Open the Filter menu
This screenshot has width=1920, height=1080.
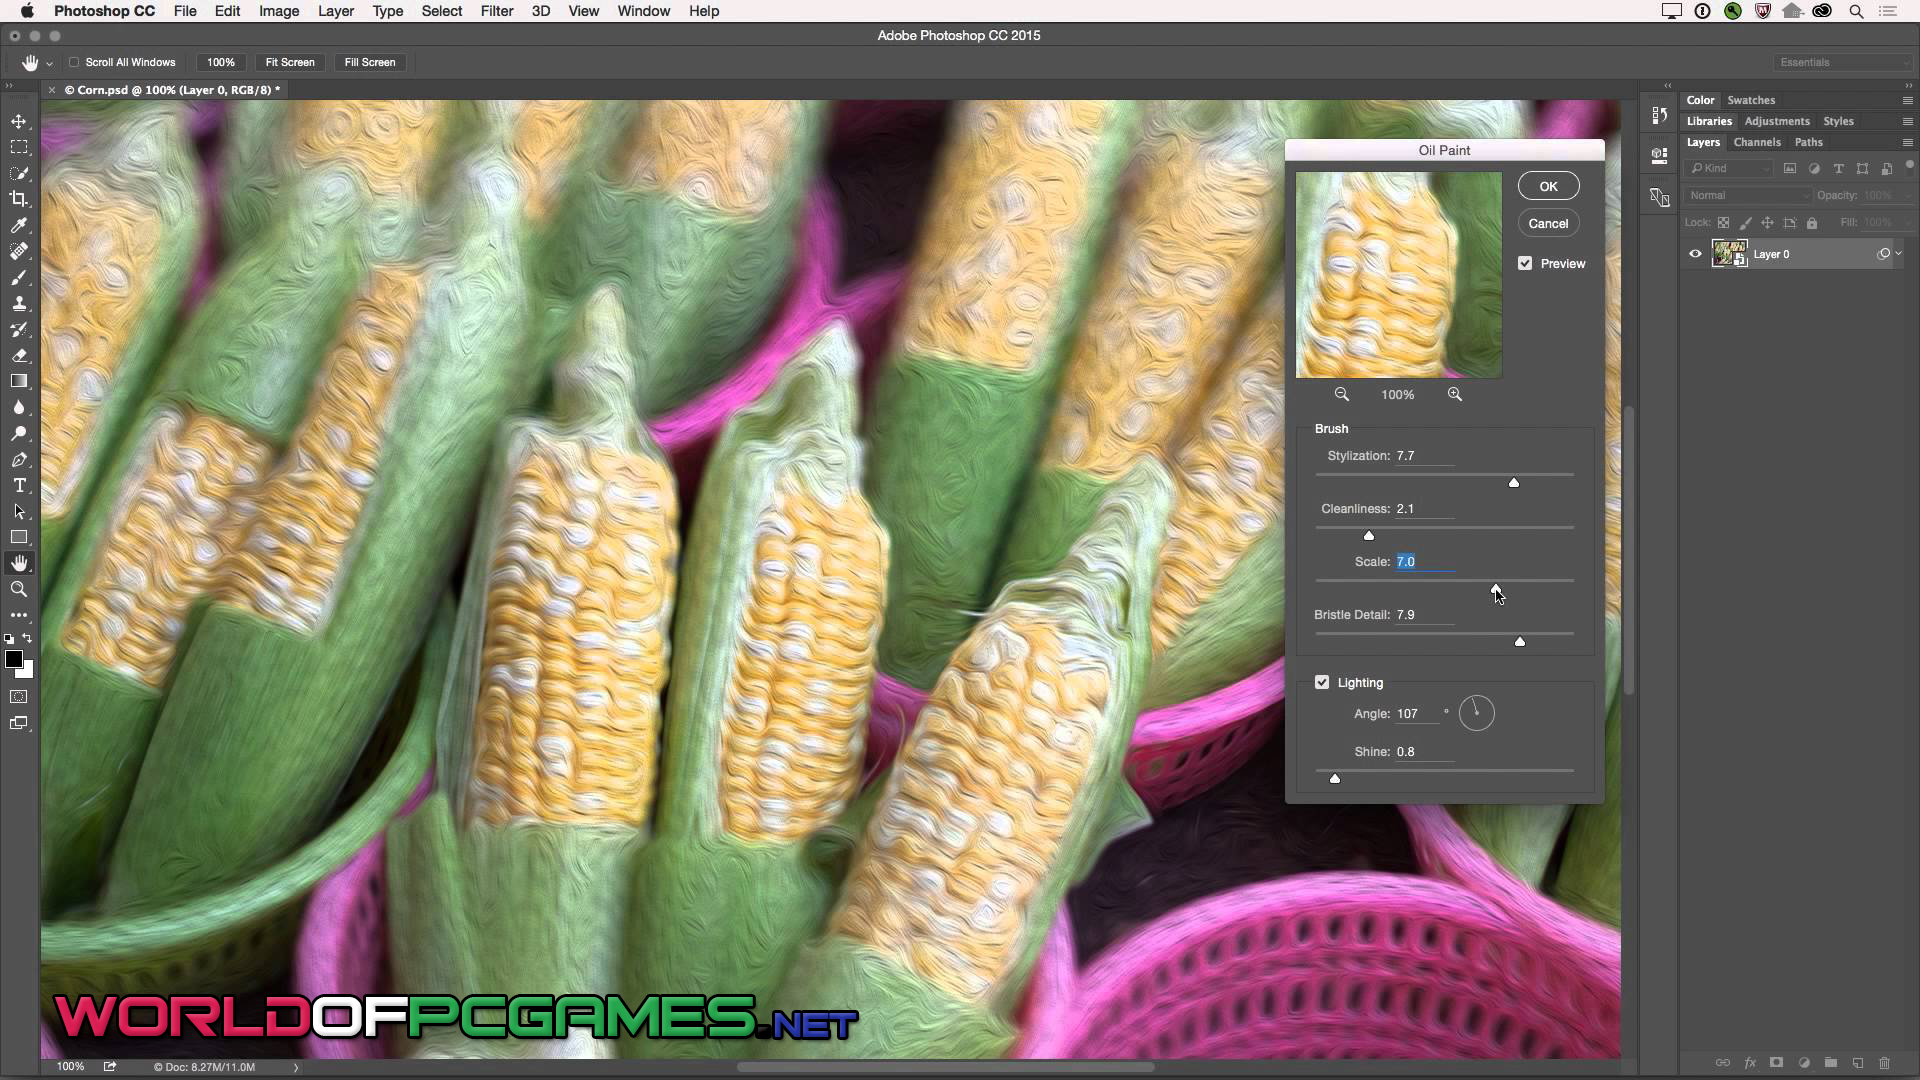coord(497,11)
